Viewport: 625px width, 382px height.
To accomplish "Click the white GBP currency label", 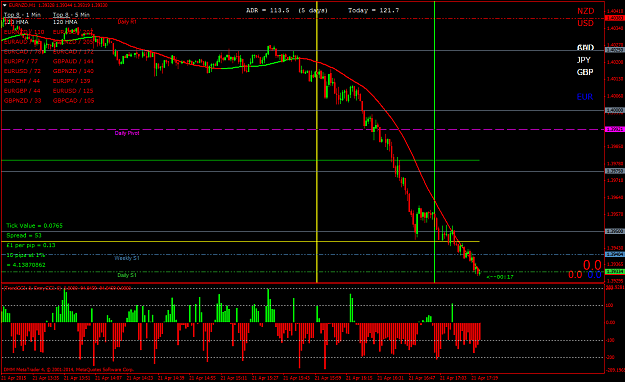I will [585, 72].
